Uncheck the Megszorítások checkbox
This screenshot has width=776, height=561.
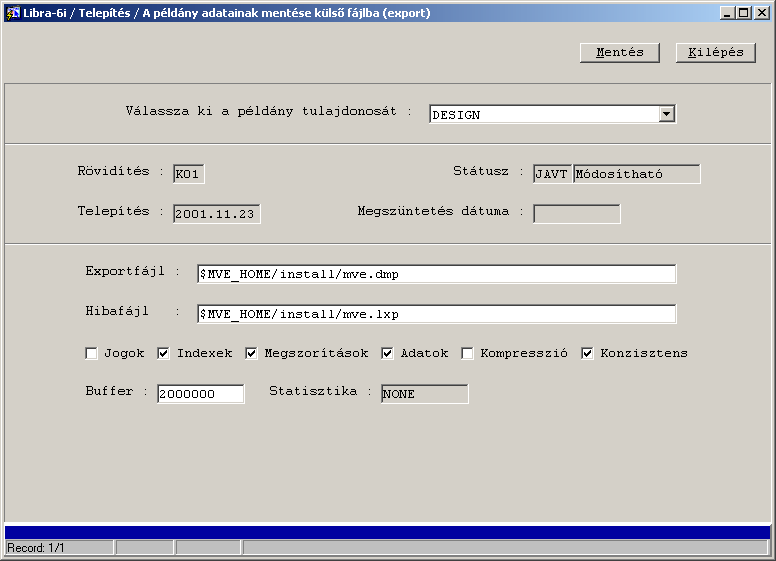point(251,353)
